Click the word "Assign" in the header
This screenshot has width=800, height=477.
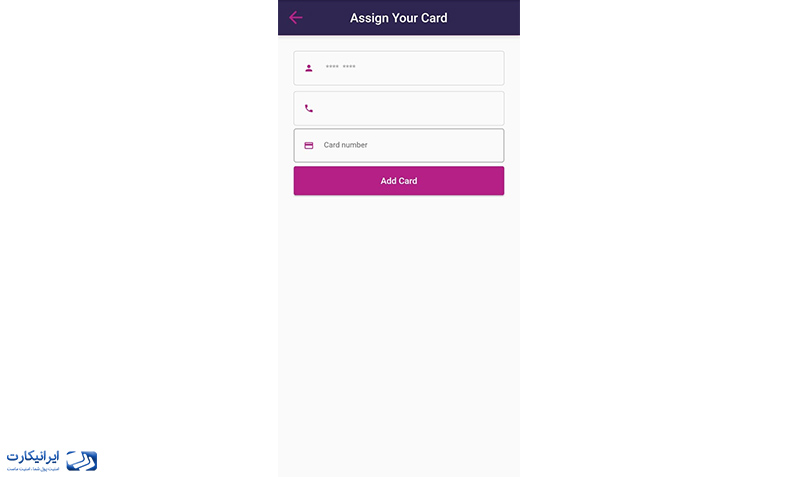pos(368,18)
